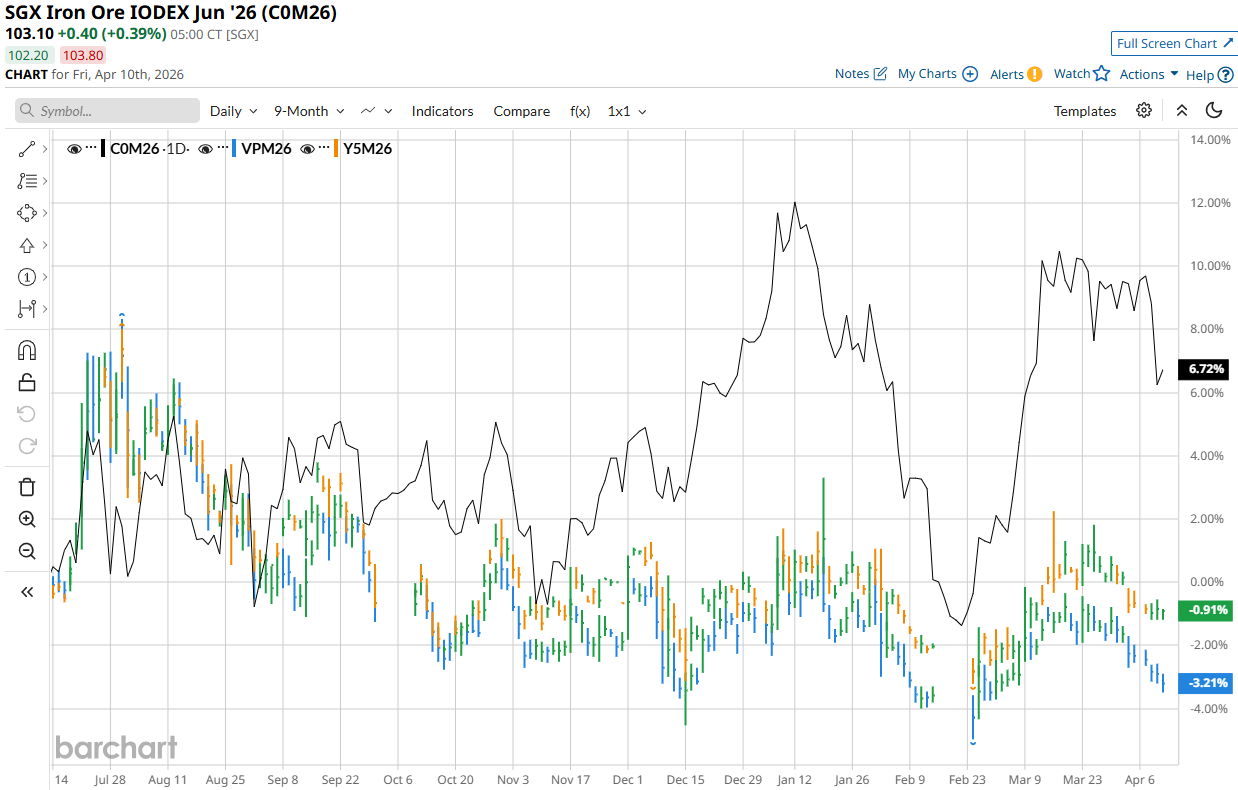Open the My Charts link

tap(937, 74)
